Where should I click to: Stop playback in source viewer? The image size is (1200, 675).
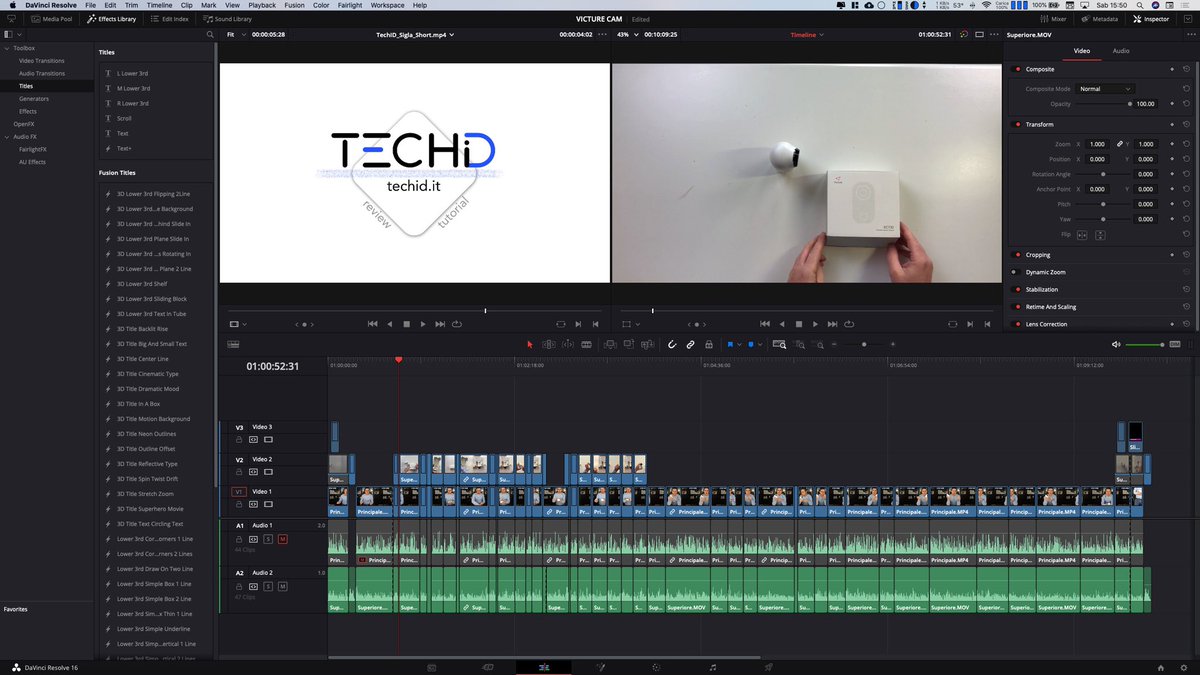point(406,324)
